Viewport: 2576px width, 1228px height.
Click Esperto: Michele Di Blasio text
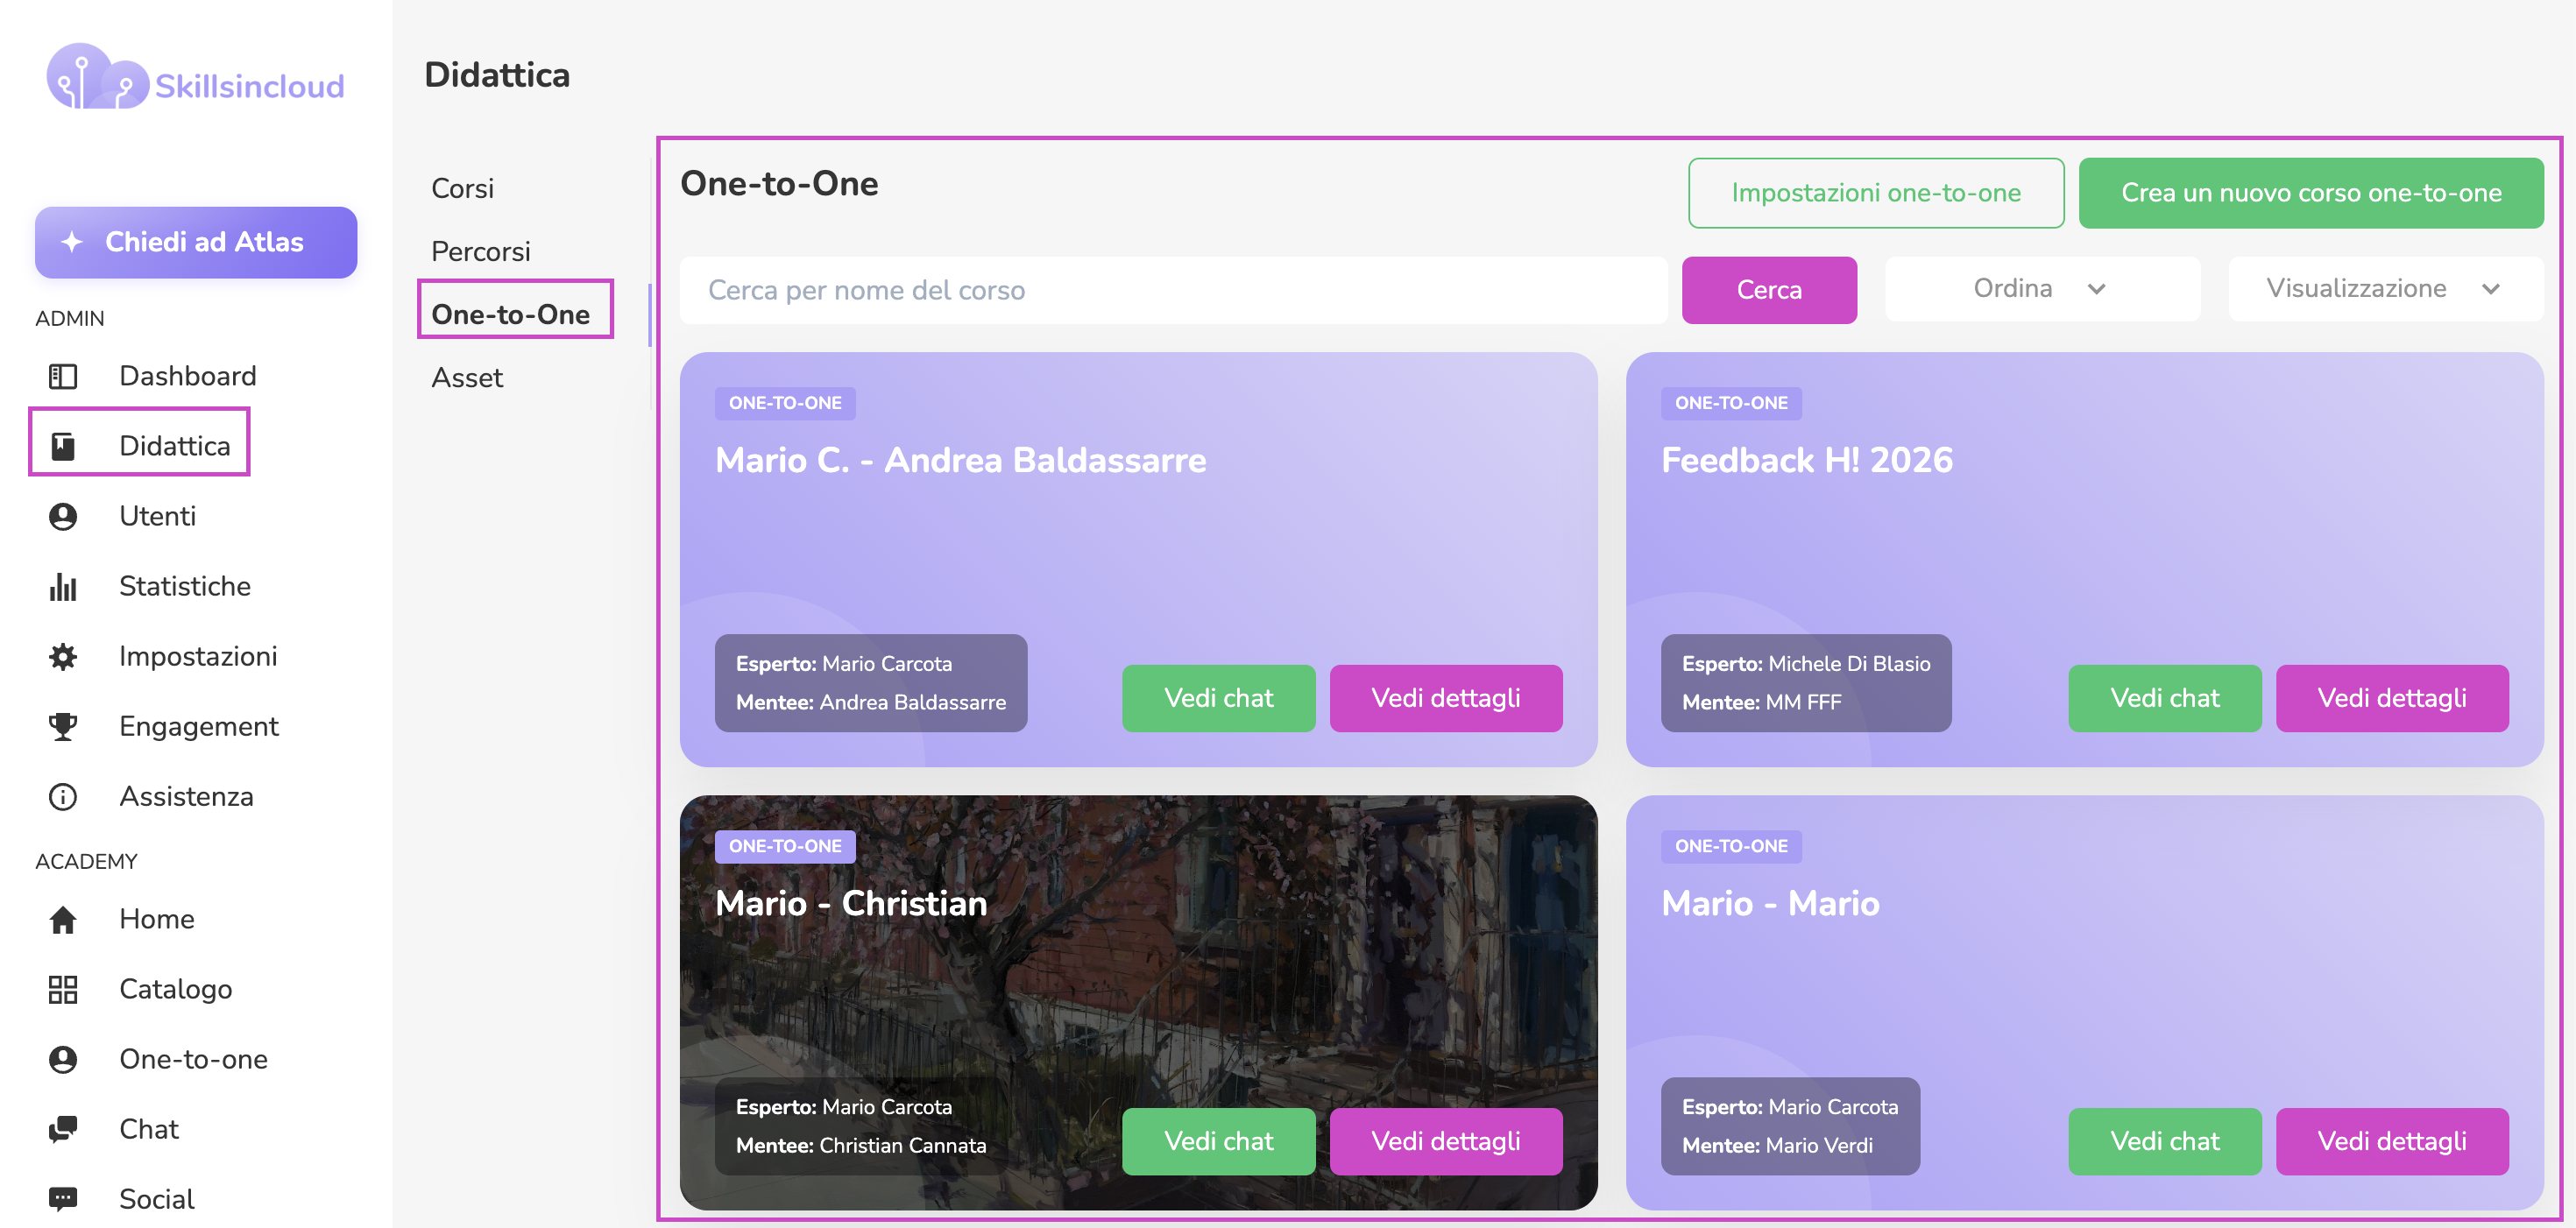pos(1805,663)
